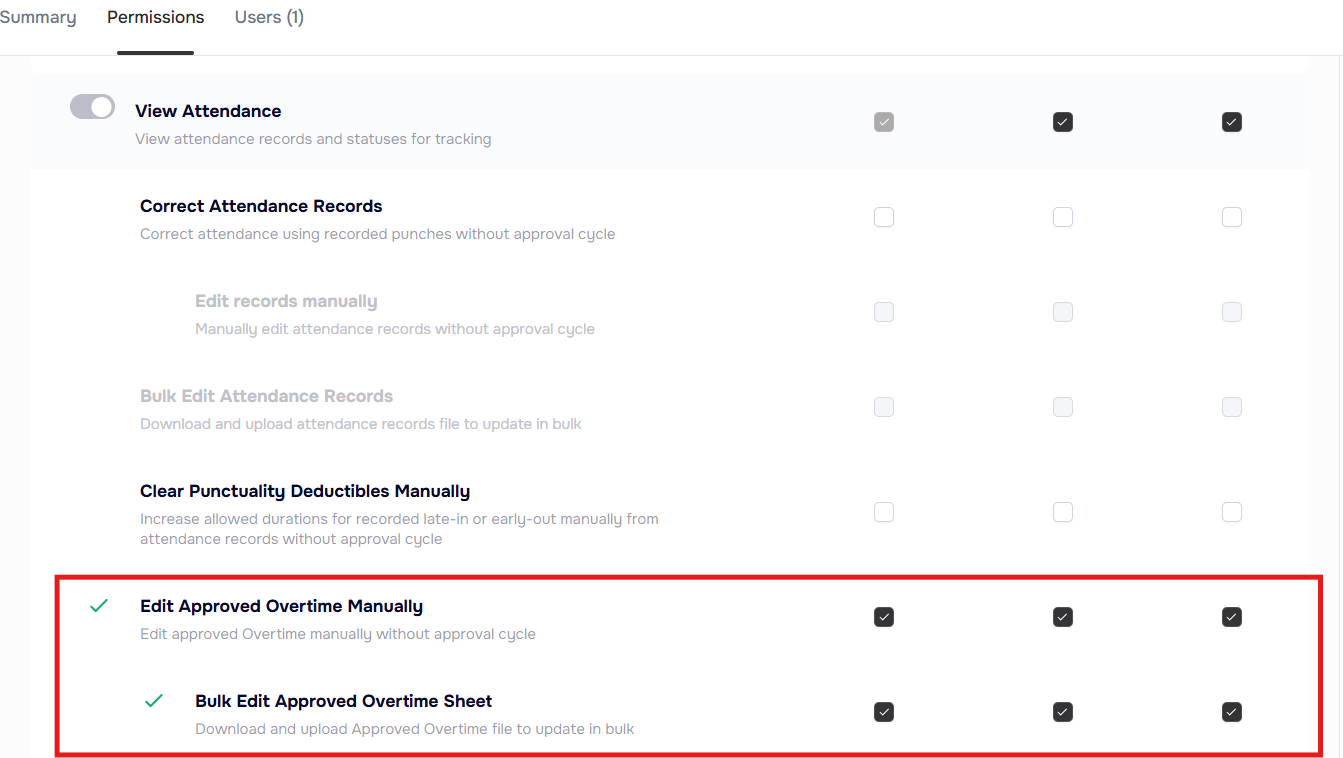Select the Permissions tab

[x=155, y=17]
